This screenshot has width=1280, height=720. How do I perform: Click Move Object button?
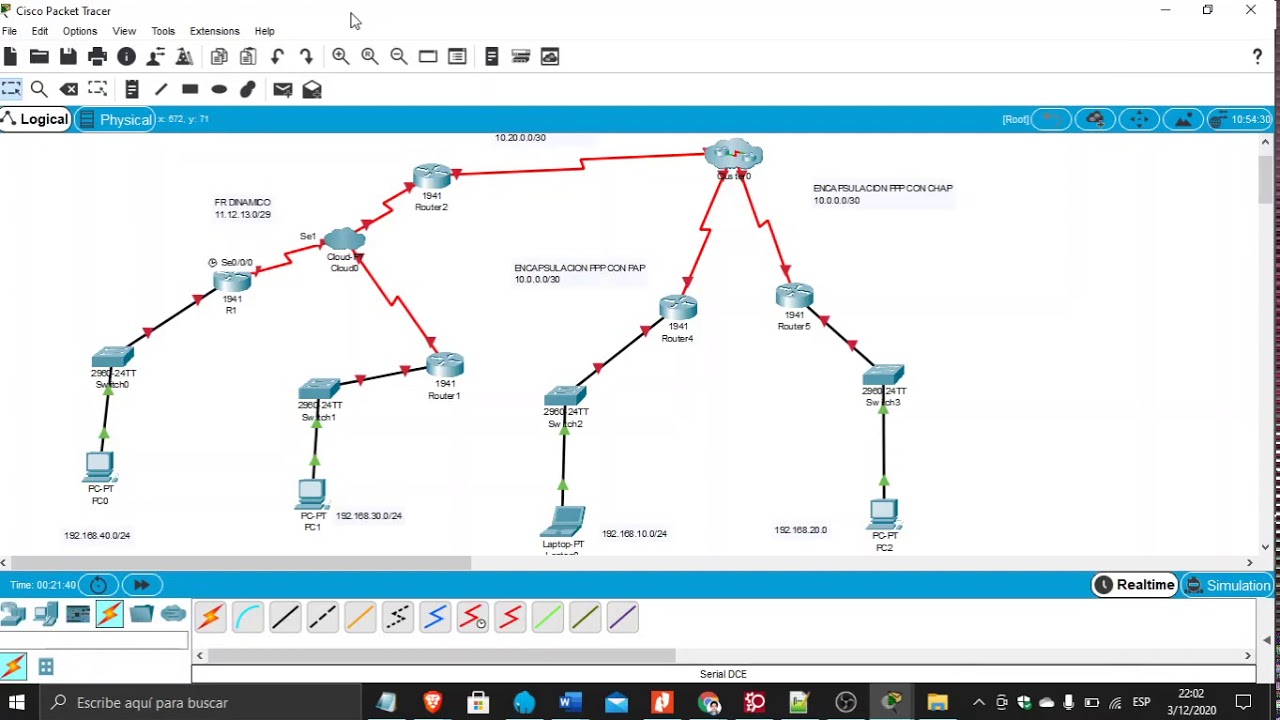pos(1139,119)
